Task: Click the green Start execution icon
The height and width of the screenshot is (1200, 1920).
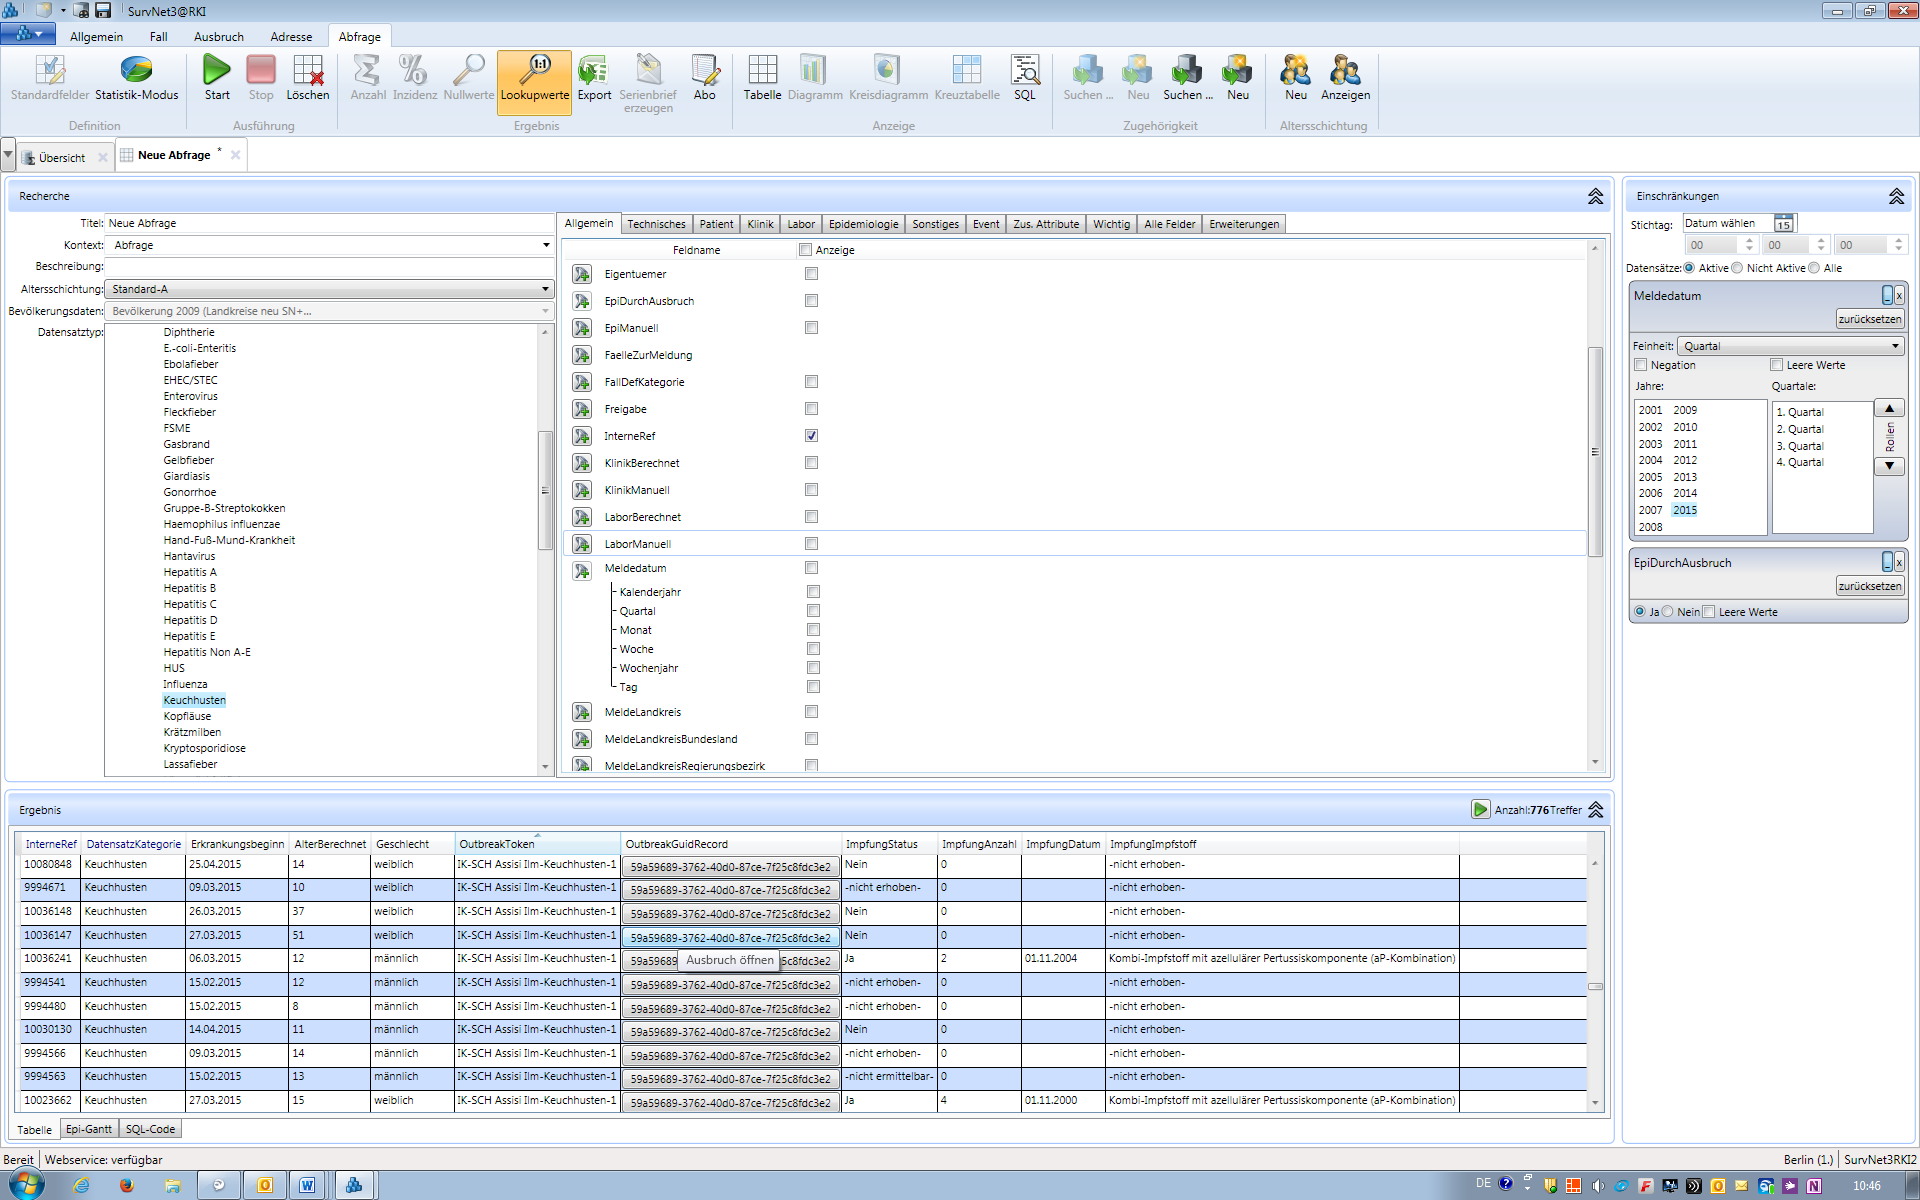Action: coord(216,71)
